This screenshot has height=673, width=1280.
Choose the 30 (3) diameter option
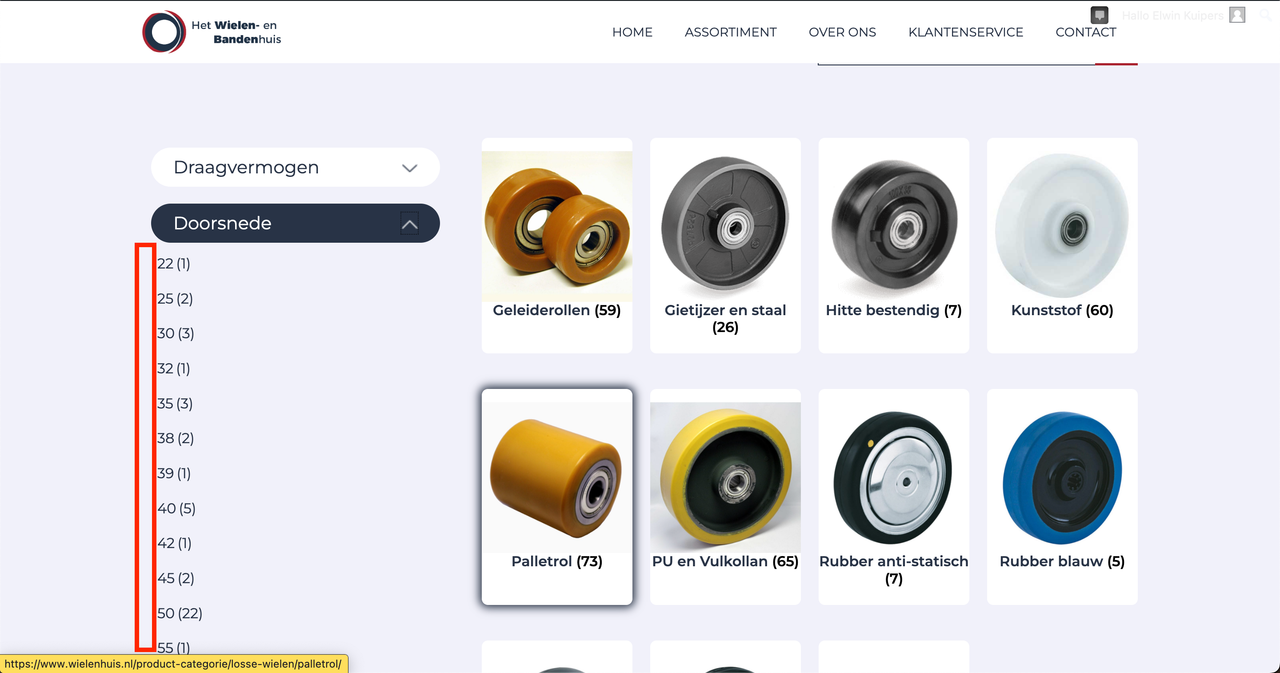(176, 333)
